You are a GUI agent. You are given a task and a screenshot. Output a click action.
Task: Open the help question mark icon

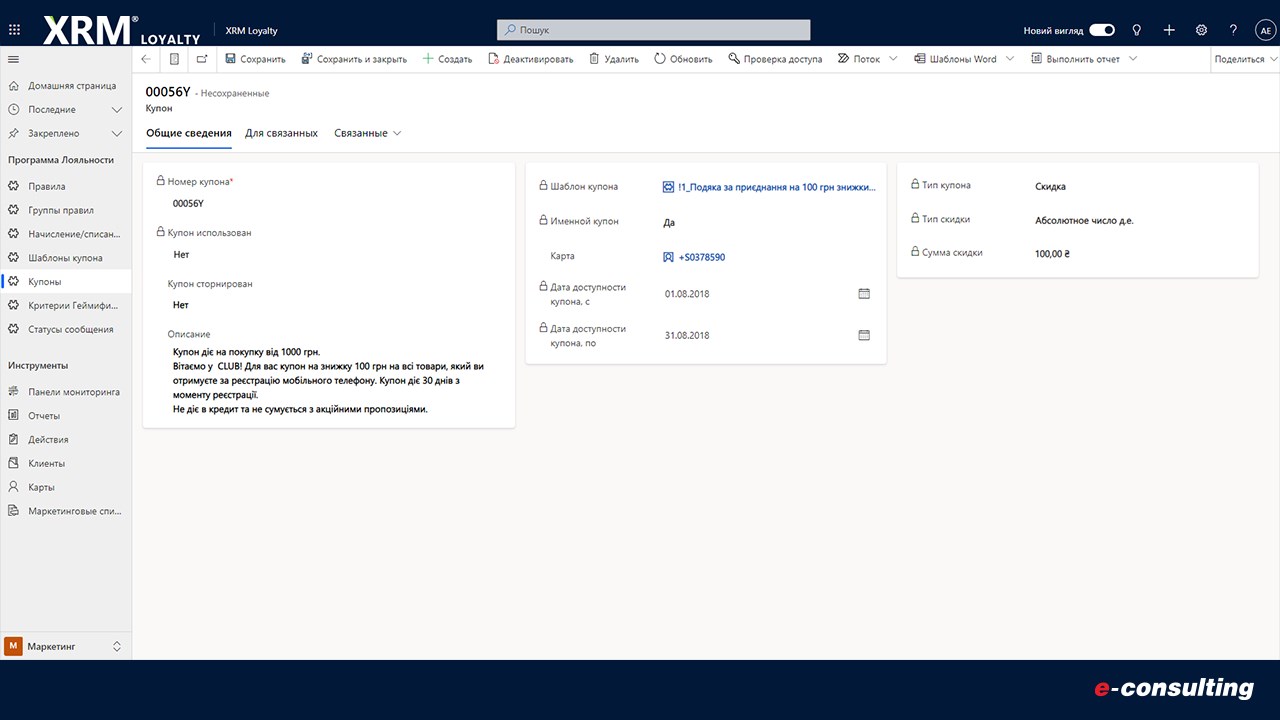click(x=1233, y=30)
